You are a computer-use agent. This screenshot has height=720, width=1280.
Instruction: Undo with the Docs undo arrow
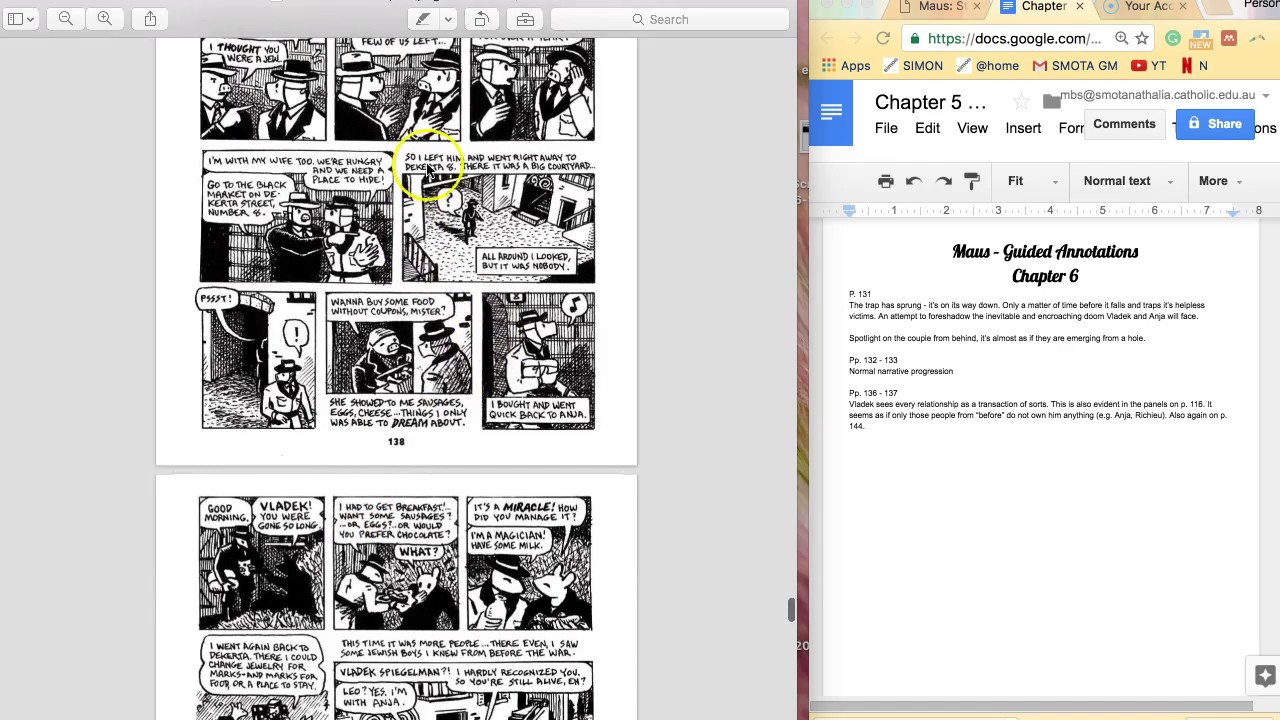point(913,181)
